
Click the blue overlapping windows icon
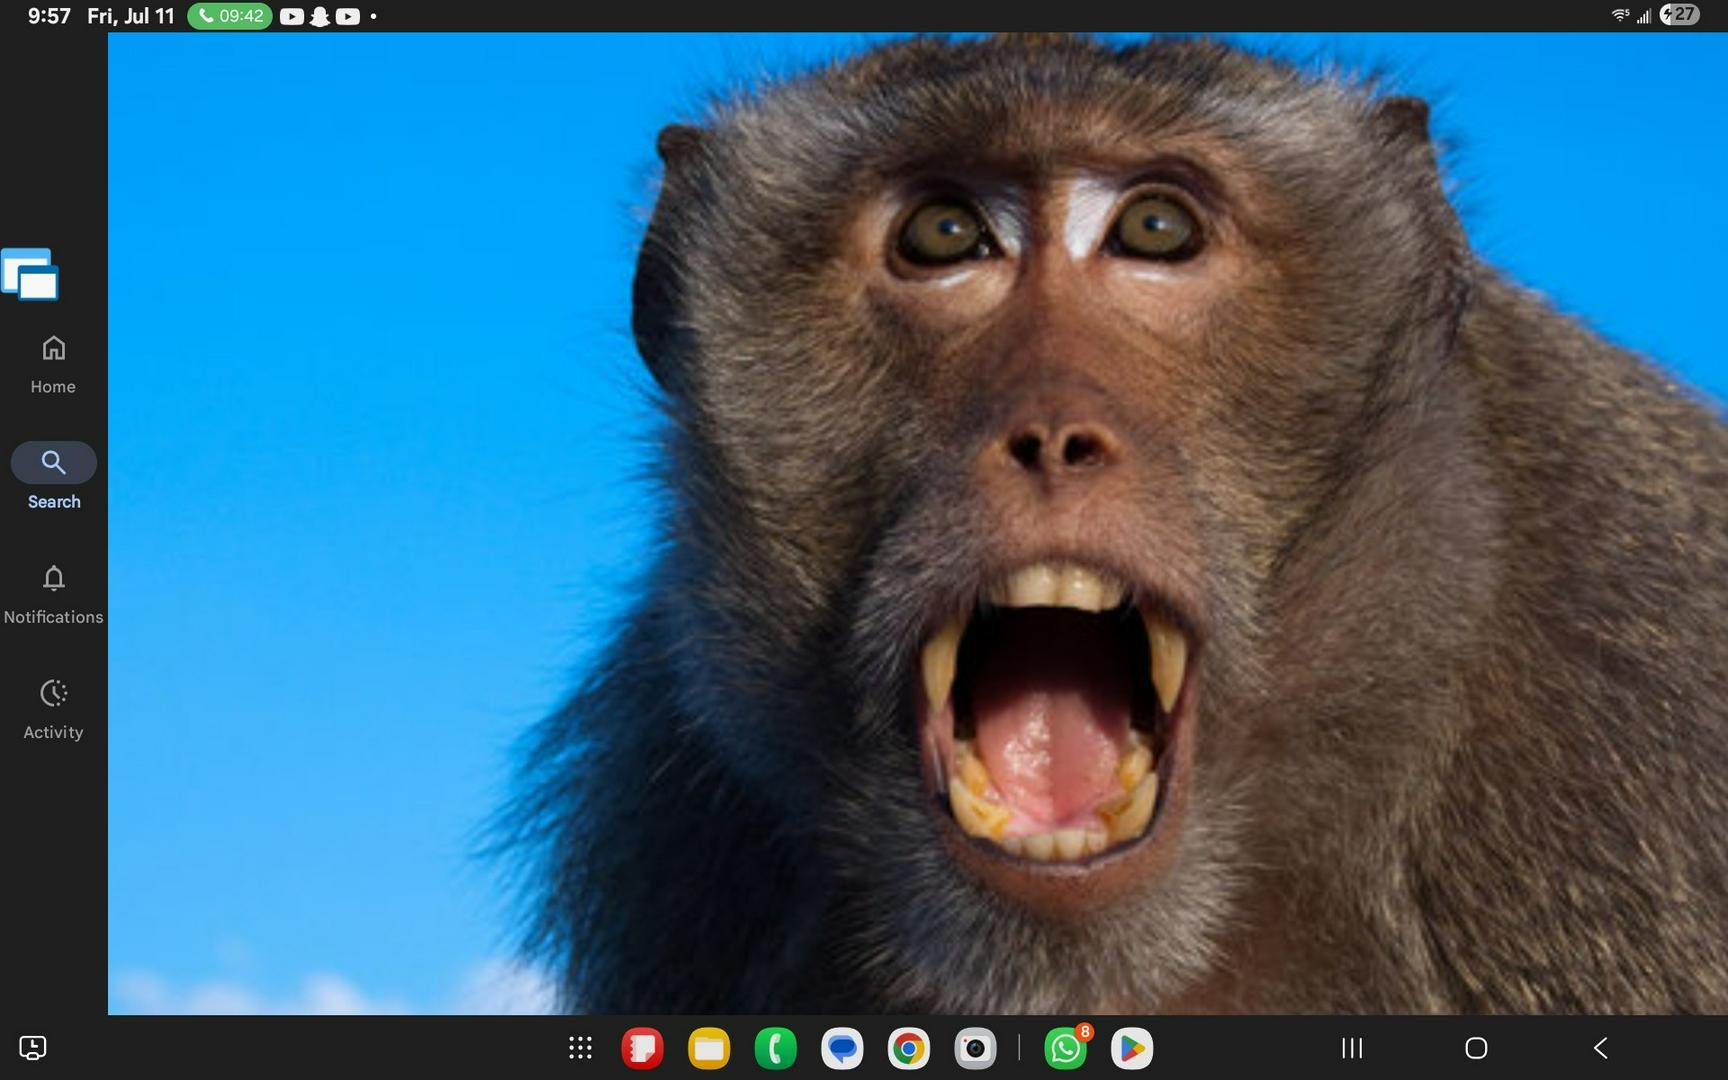(30, 275)
